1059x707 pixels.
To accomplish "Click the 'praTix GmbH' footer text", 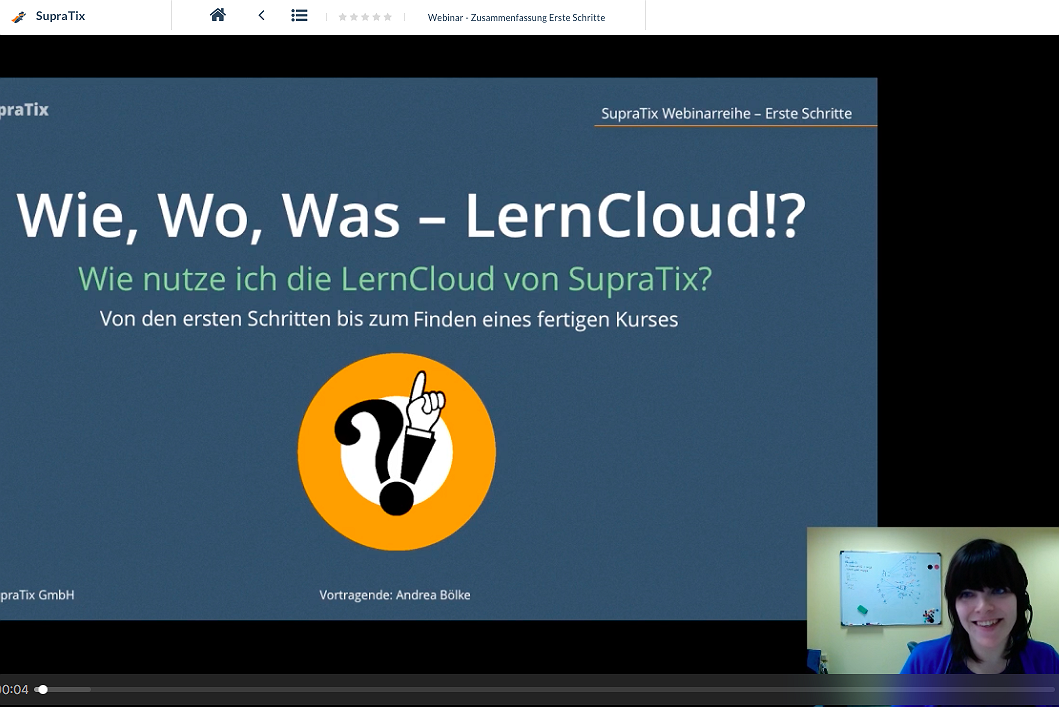I will [37, 595].
